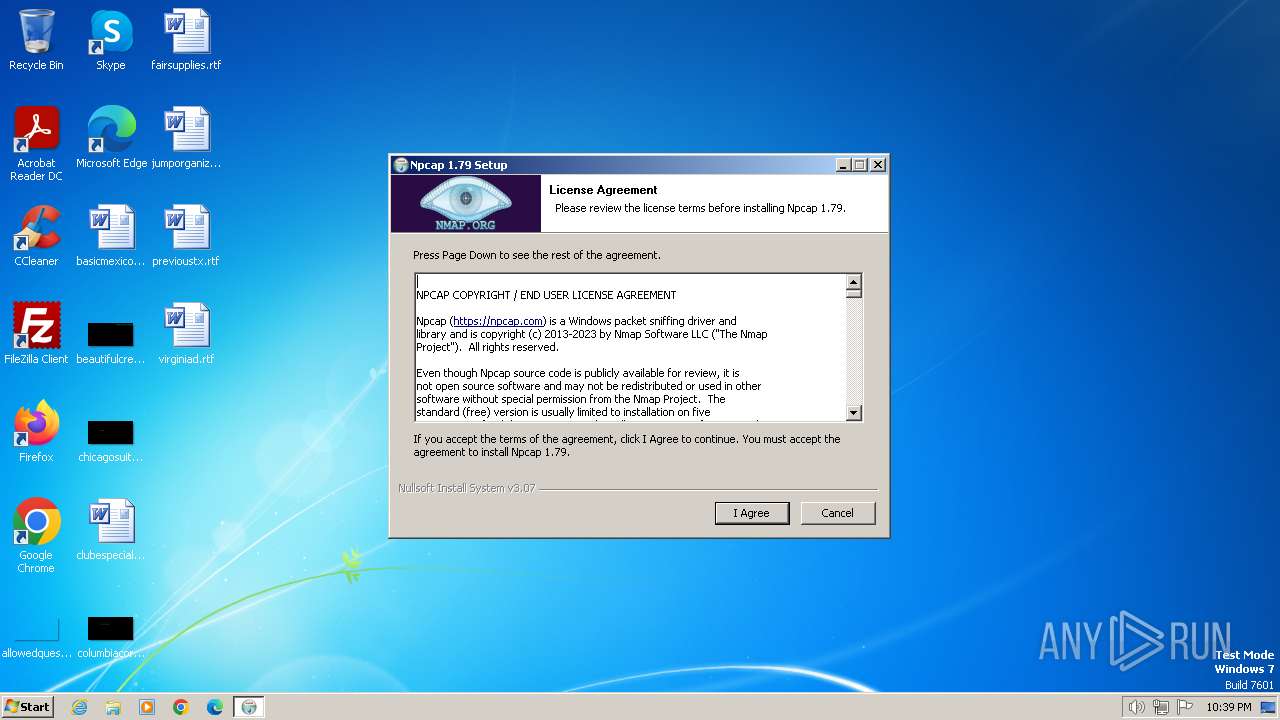Click the license scrollbar down arrow
Image resolution: width=1280 pixels, height=720 pixels.
click(x=853, y=412)
